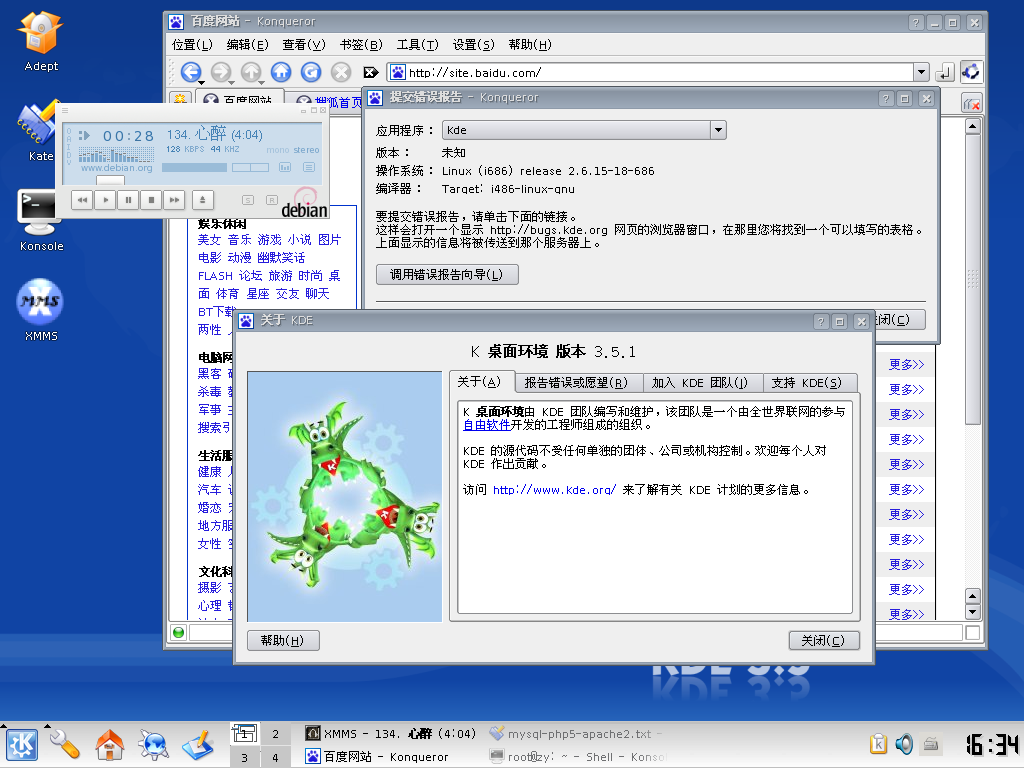Screen dimensions: 1024x768
Task: Pause playback in XMMS
Action: [128, 200]
